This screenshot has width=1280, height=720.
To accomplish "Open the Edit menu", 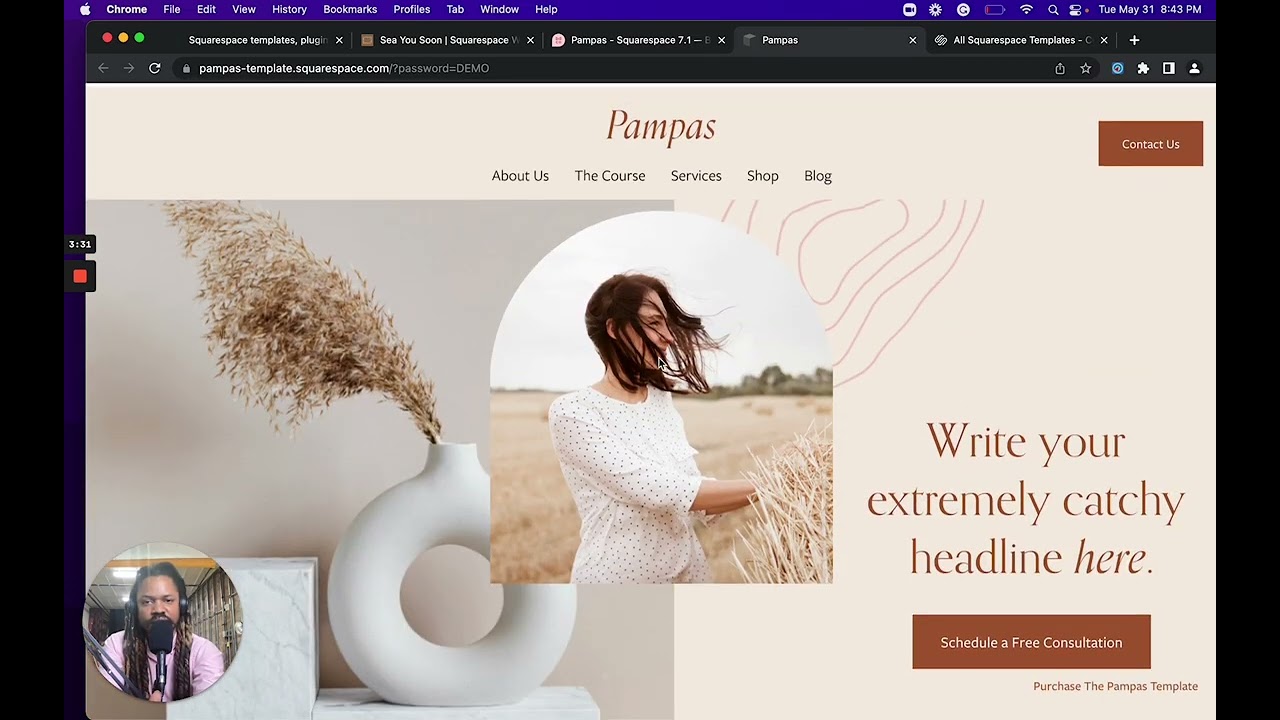I will tap(206, 9).
